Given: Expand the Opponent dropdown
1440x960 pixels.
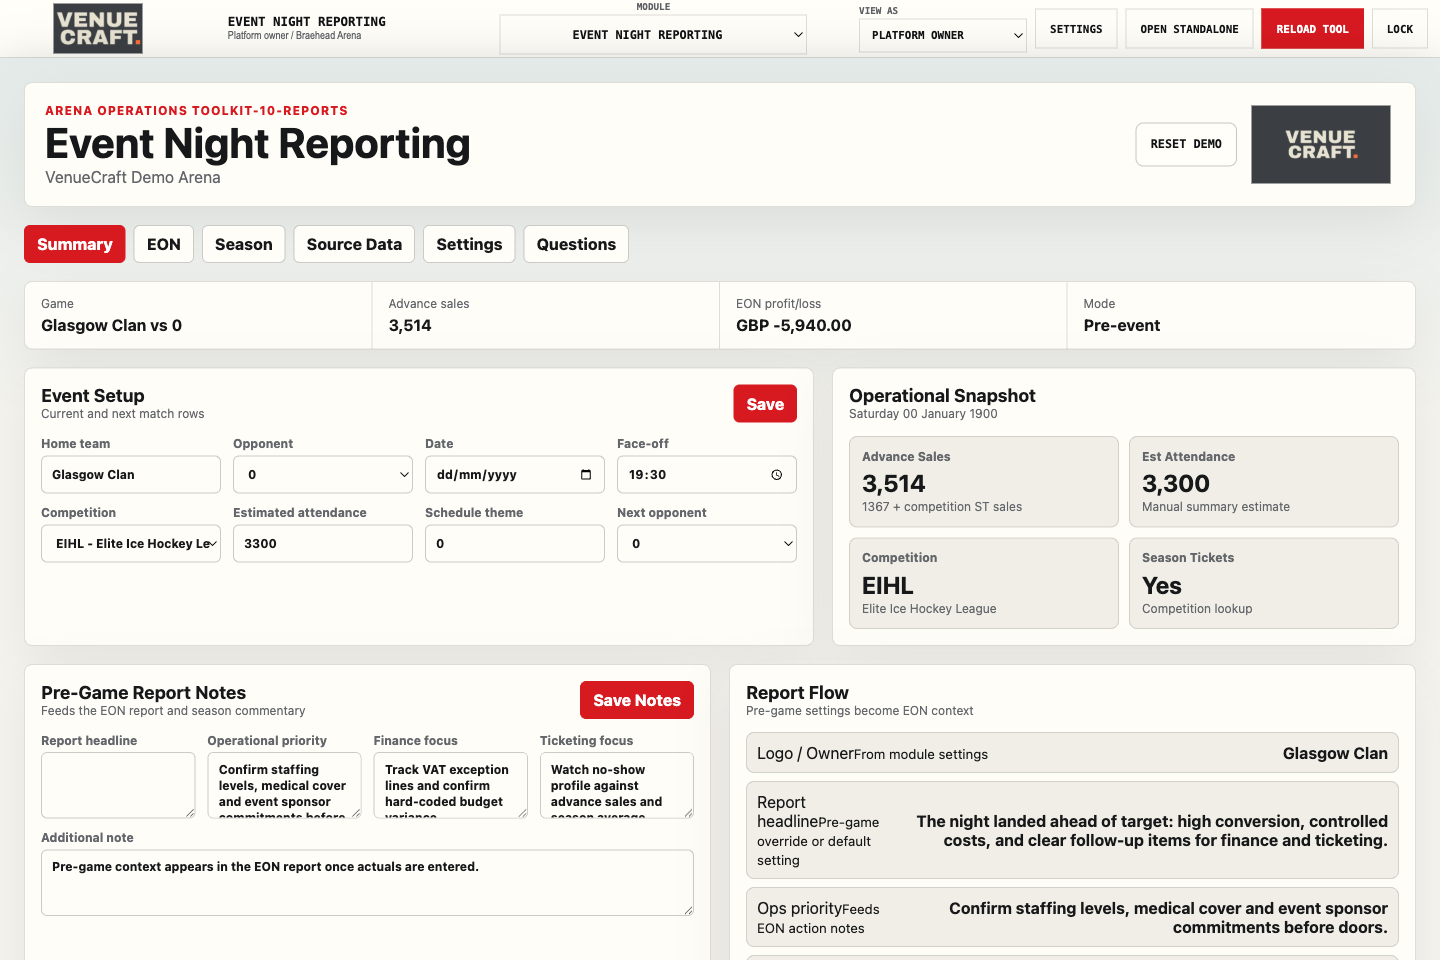Looking at the screenshot, I should click(323, 475).
